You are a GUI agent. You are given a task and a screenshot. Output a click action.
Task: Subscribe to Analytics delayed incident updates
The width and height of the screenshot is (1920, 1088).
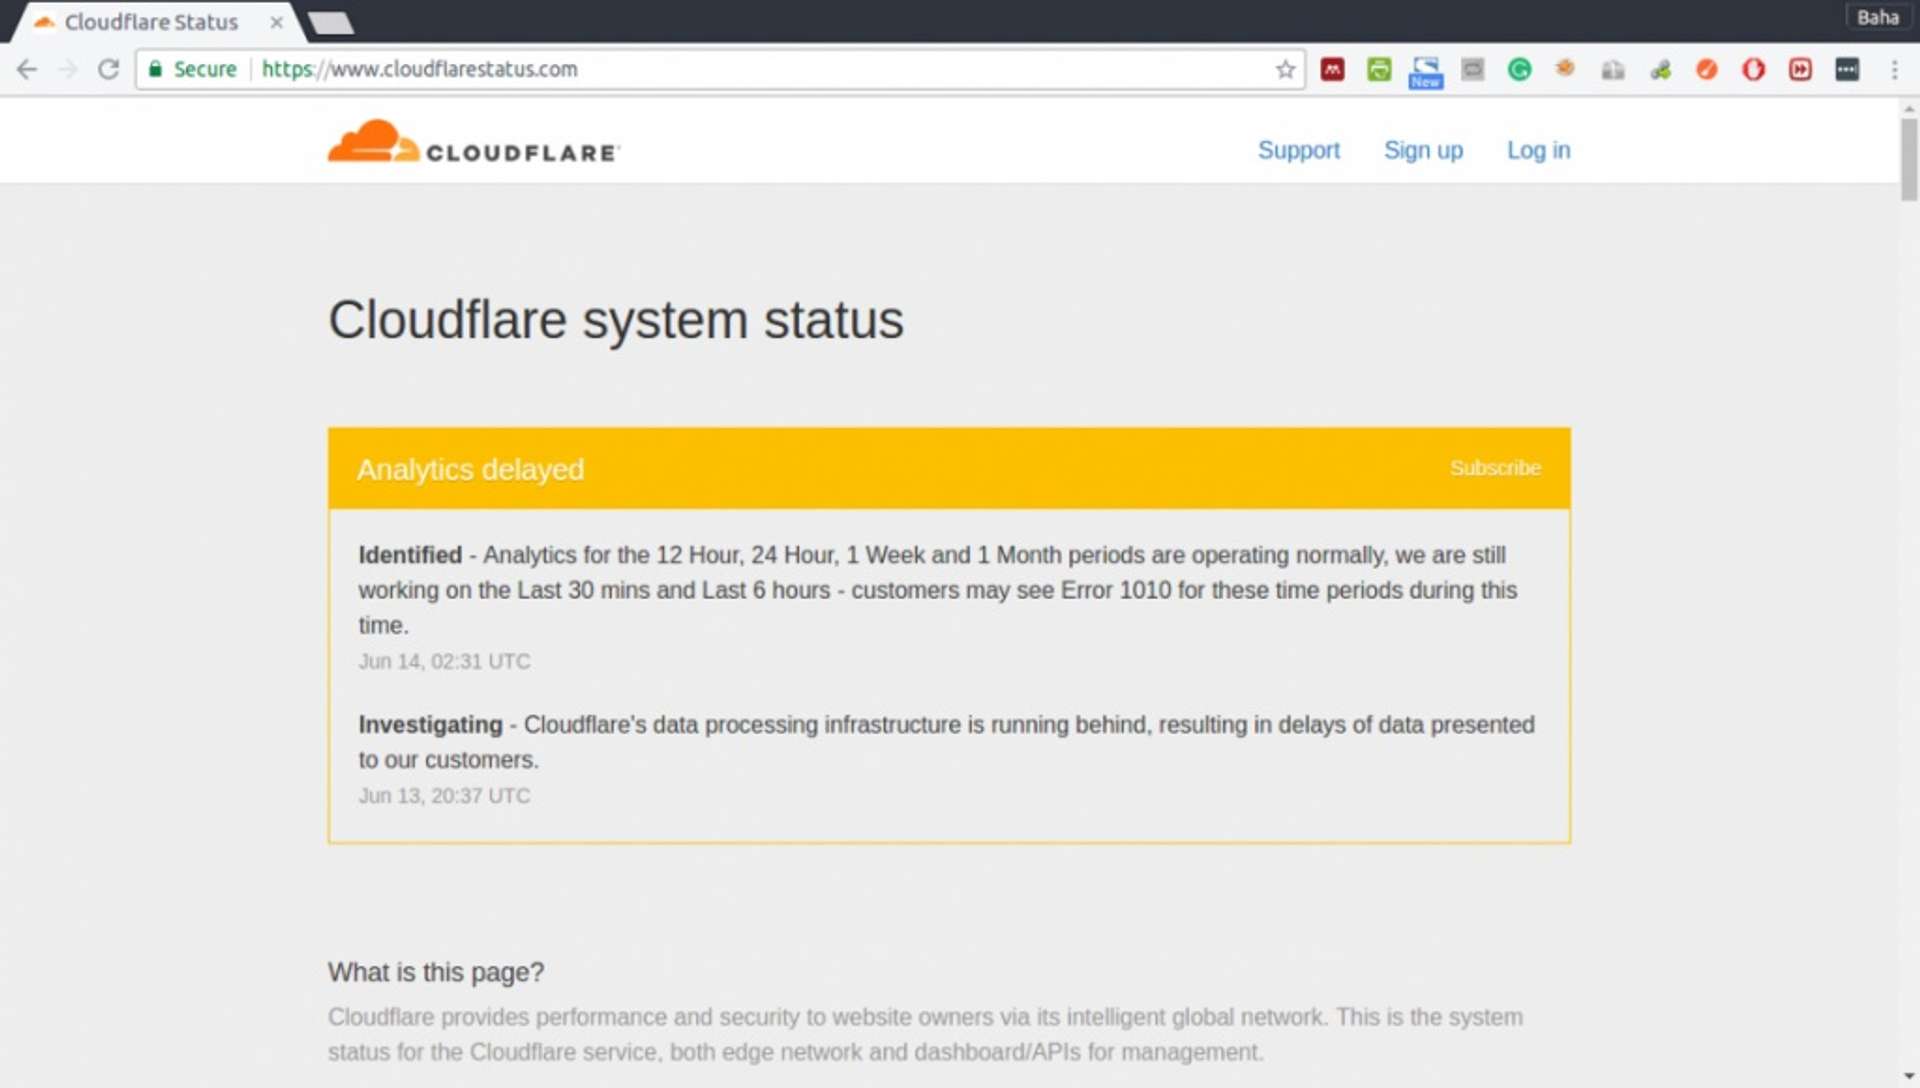coord(1495,467)
